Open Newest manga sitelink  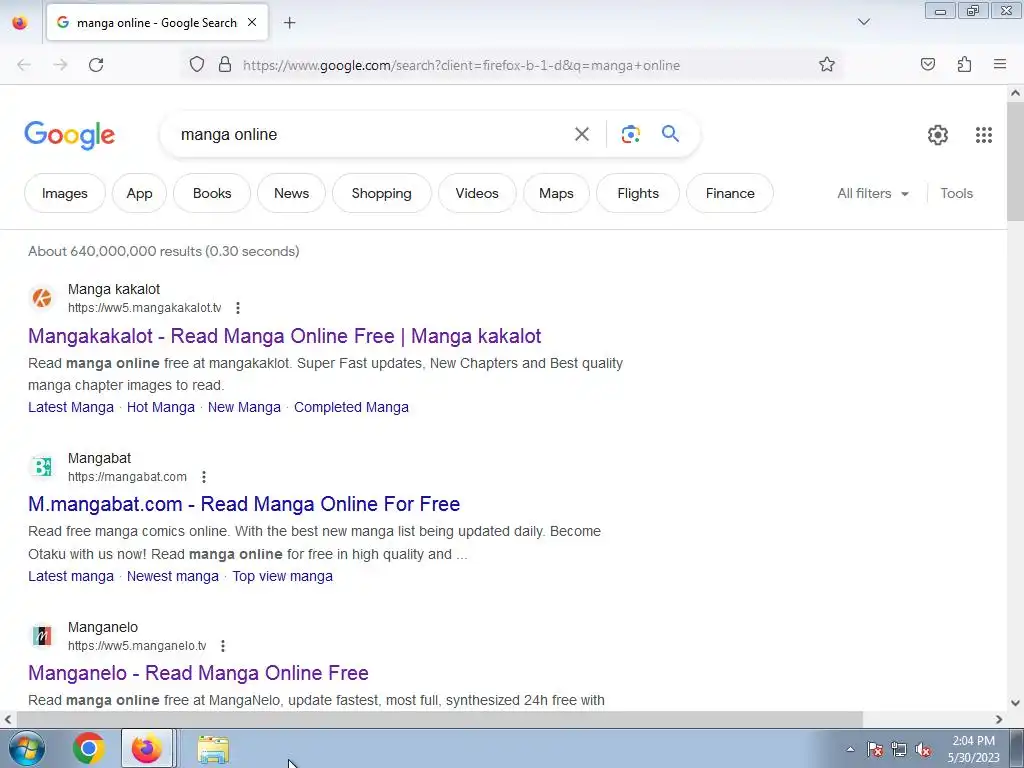(x=172, y=576)
